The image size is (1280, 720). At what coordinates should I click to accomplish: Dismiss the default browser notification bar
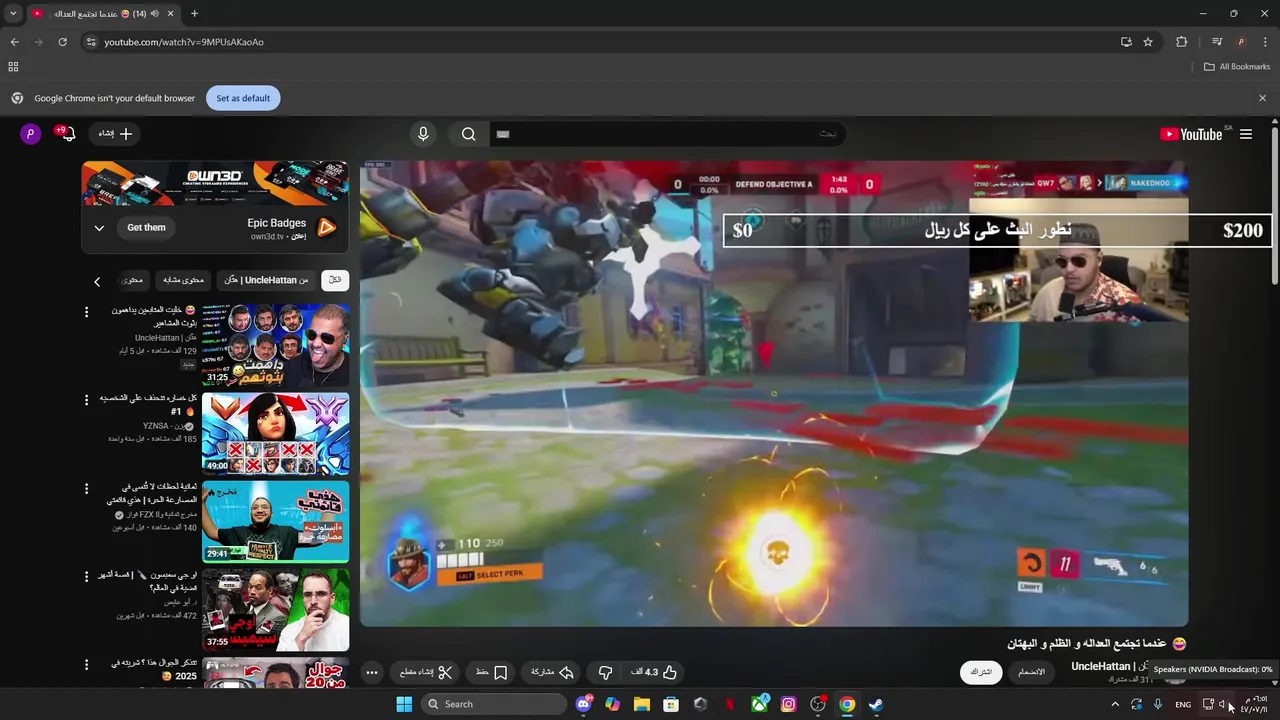coord(1262,98)
